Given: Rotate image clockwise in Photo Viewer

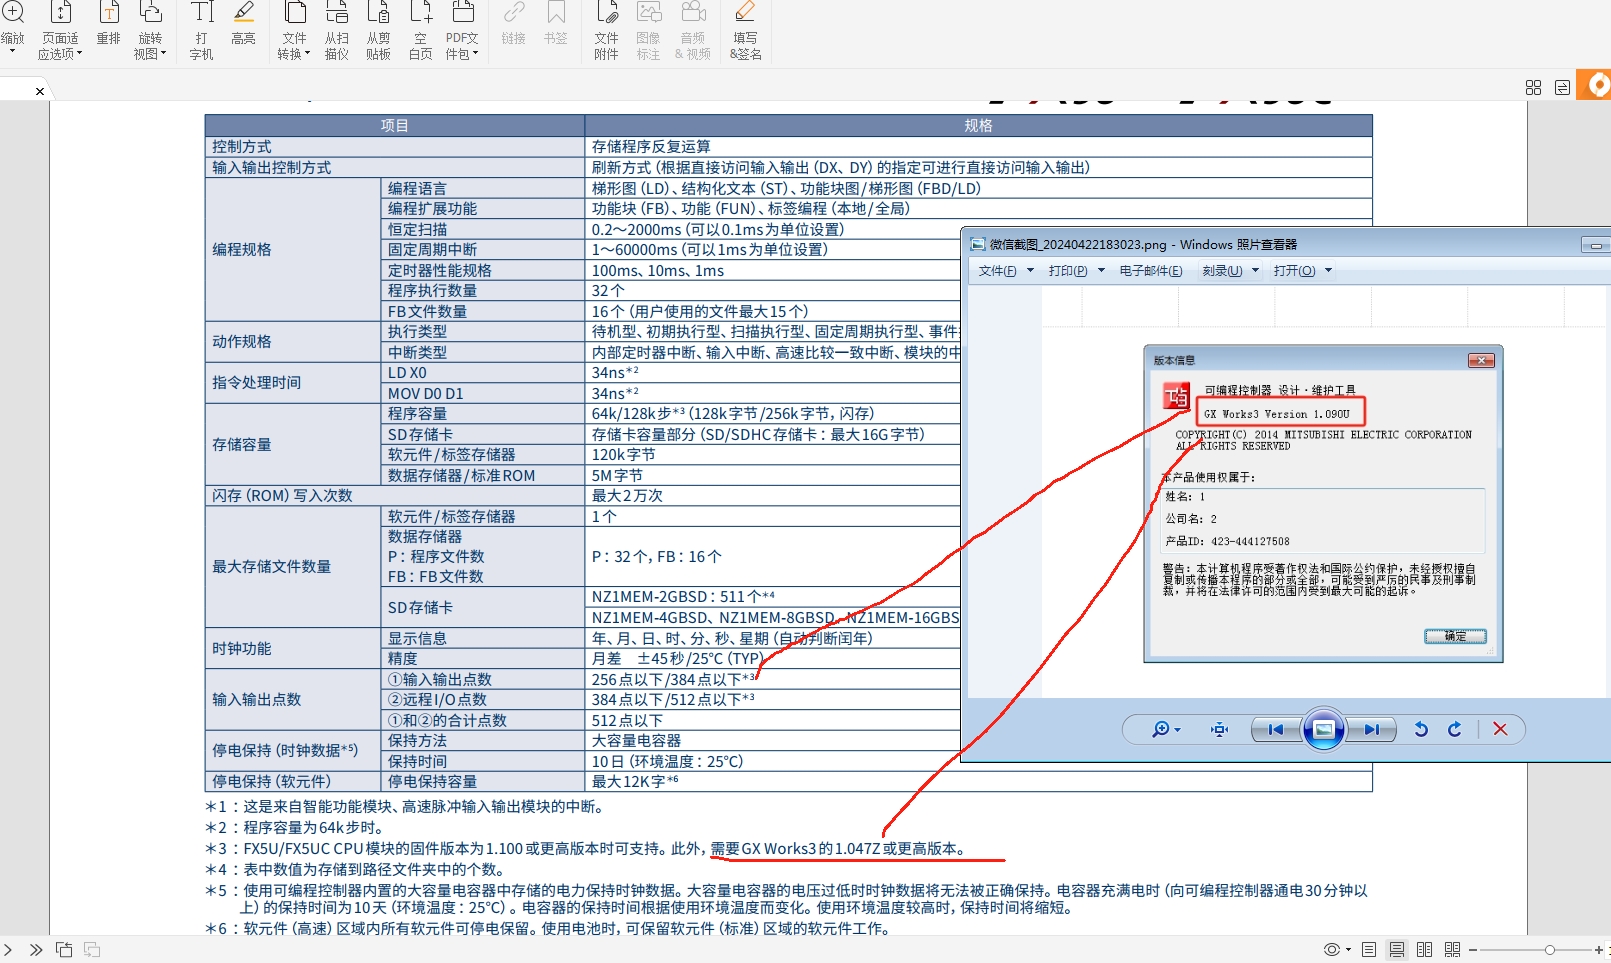Looking at the screenshot, I should 1455,730.
